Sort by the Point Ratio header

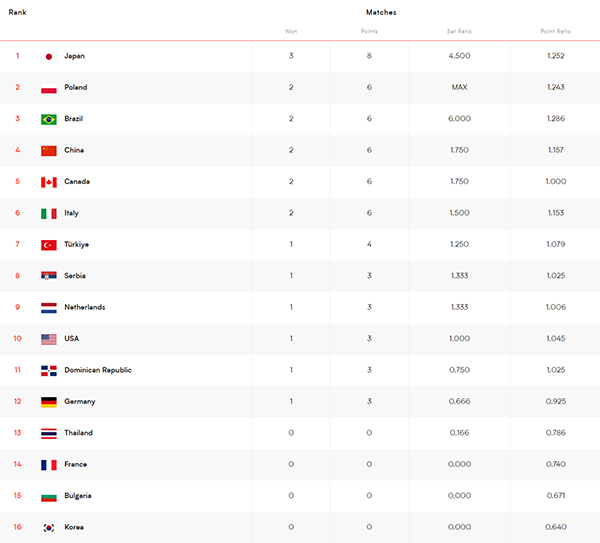coord(556,31)
